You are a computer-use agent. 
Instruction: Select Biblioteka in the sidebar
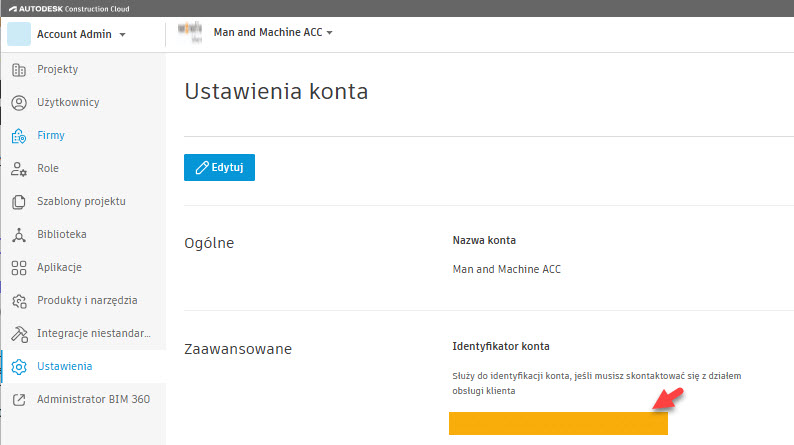[62, 235]
